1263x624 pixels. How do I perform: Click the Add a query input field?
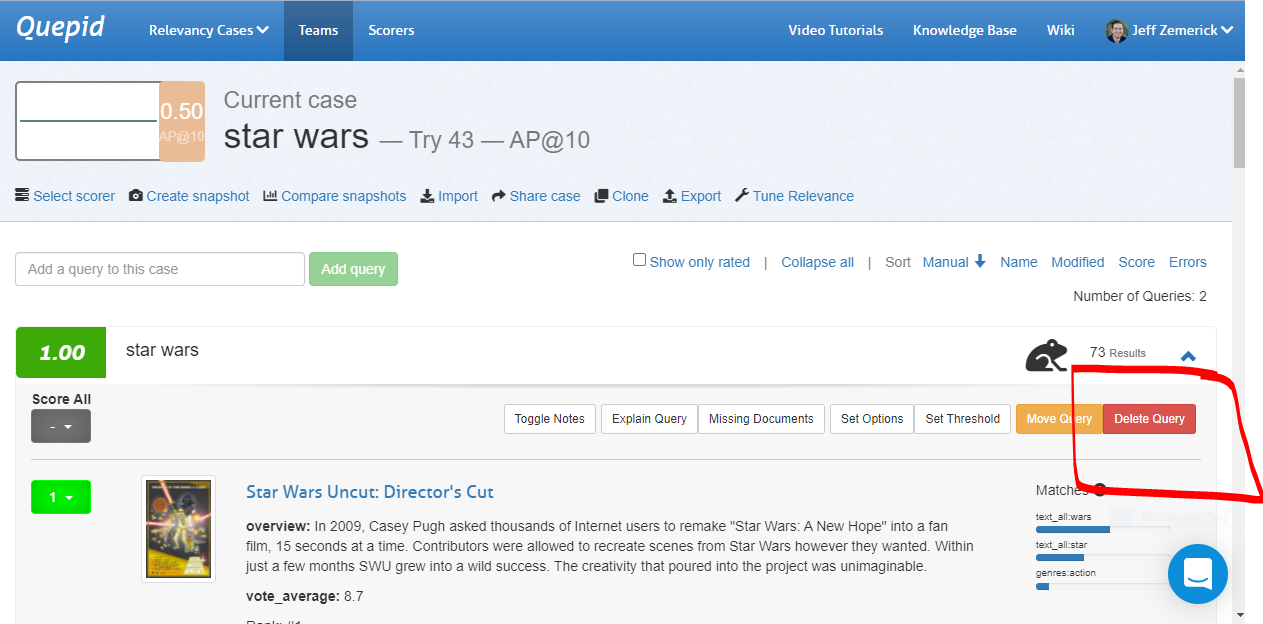pyautogui.click(x=160, y=269)
